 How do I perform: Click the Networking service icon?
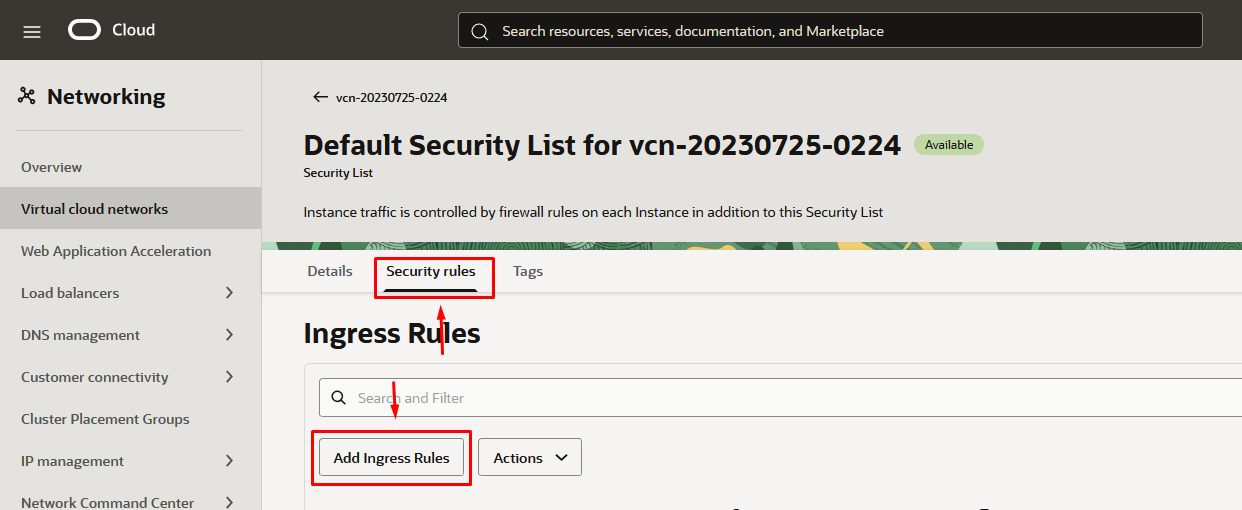(27, 96)
